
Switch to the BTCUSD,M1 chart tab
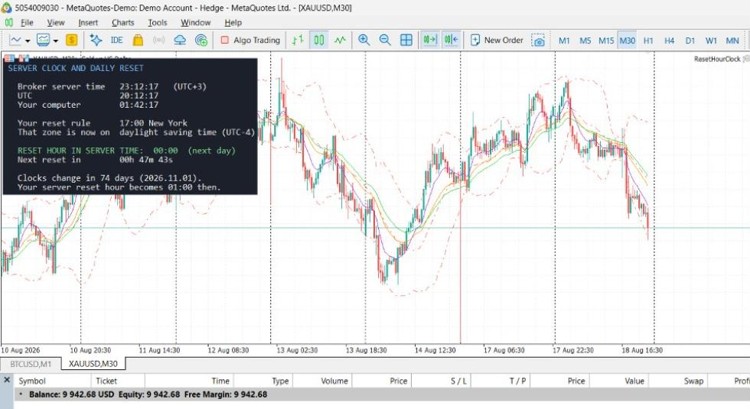click(x=31, y=364)
